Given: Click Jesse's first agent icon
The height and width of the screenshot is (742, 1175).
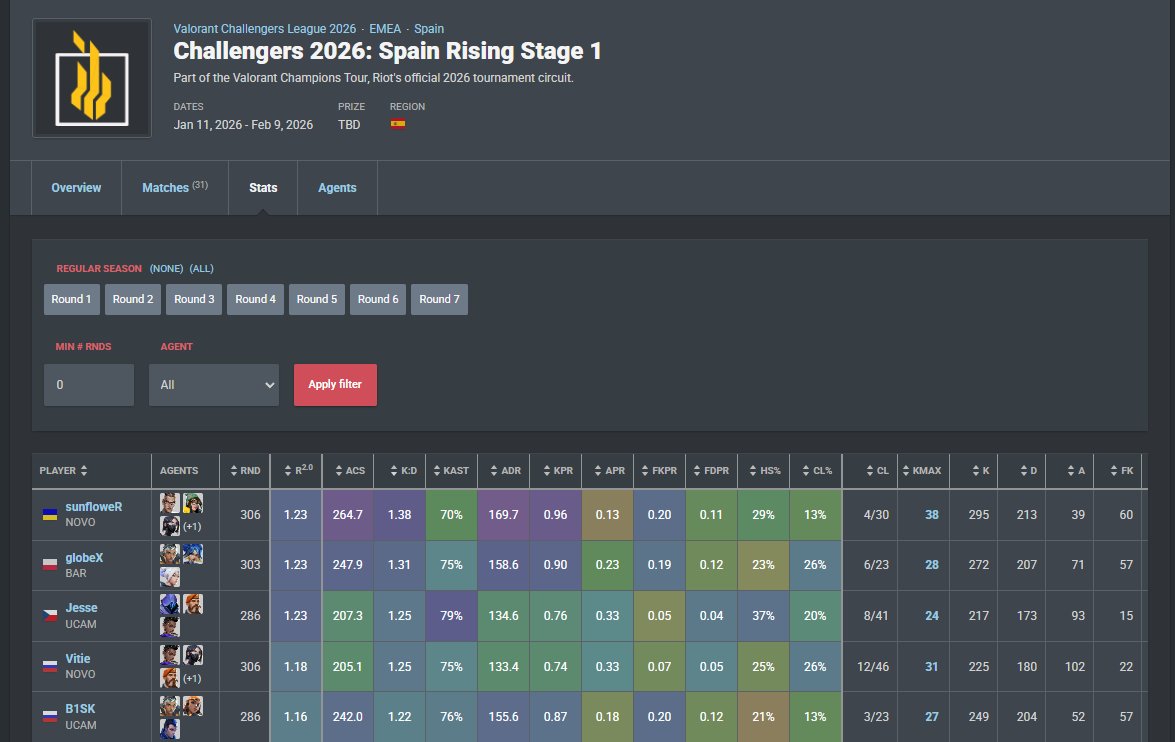Looking at the screenshot, I should point(170,604).
